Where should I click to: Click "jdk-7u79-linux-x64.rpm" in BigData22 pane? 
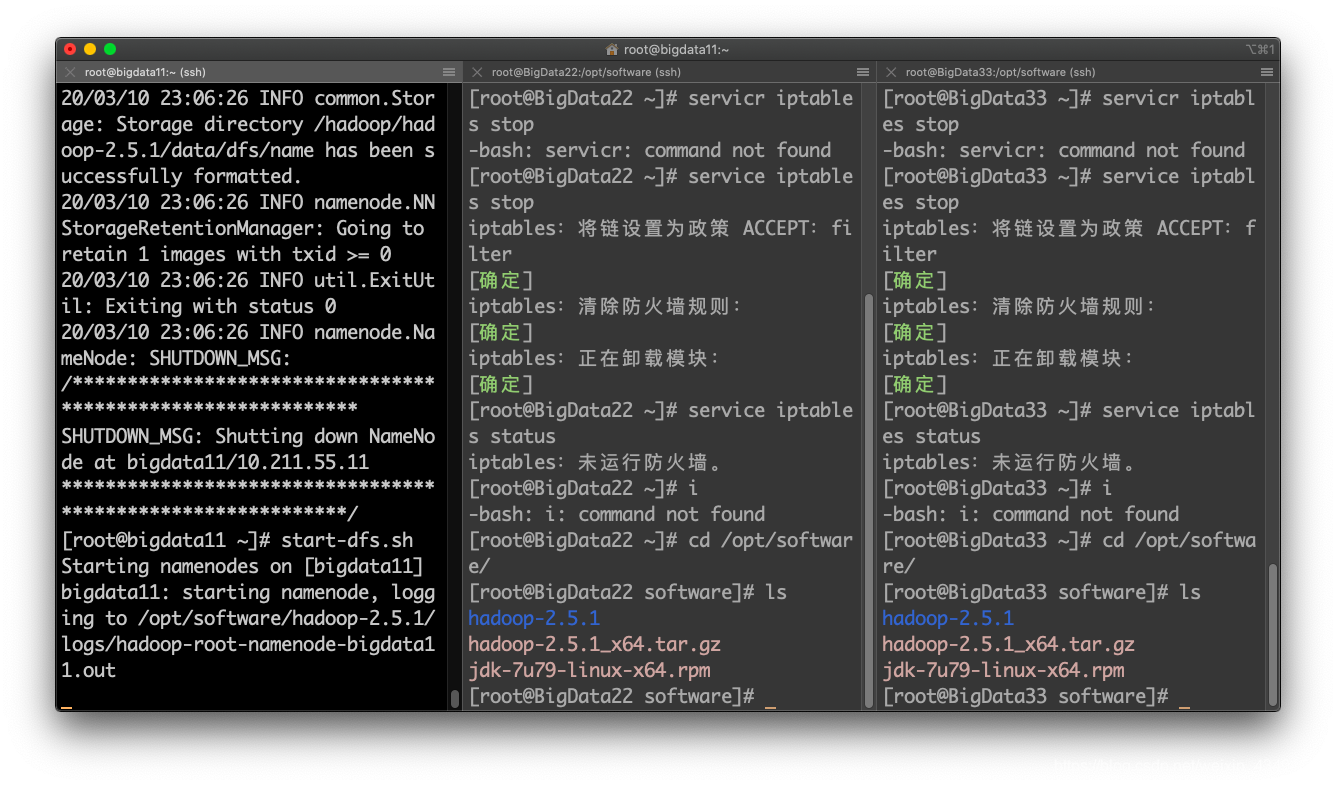(589, 670)
